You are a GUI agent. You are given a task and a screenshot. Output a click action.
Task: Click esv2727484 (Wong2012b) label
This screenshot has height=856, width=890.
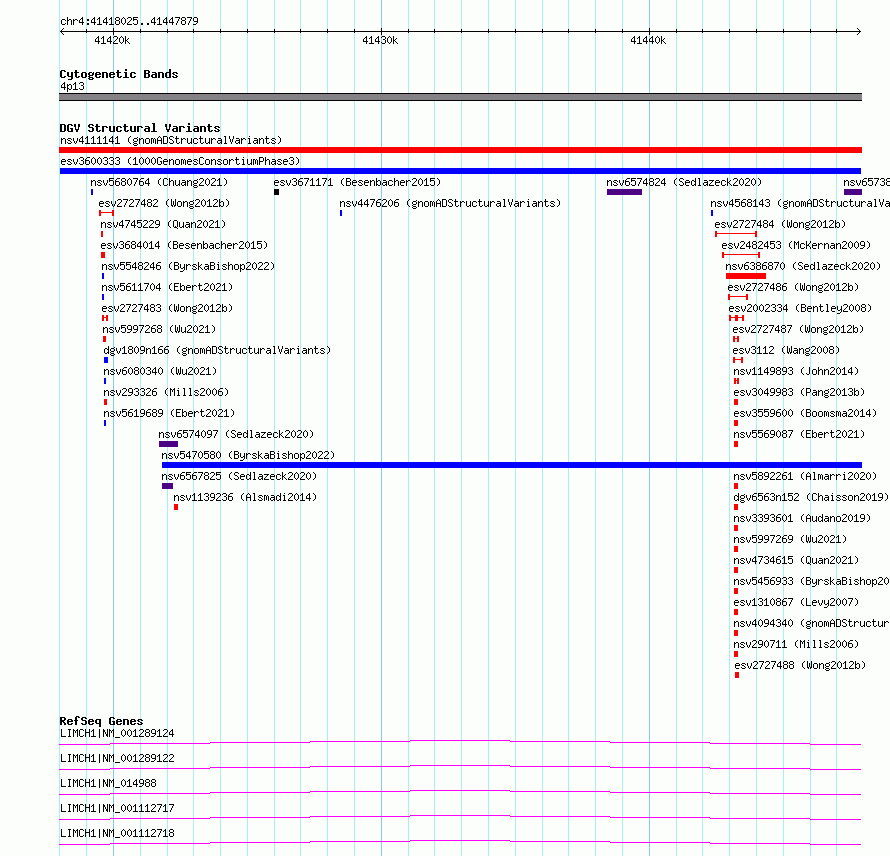click(780, 224)
